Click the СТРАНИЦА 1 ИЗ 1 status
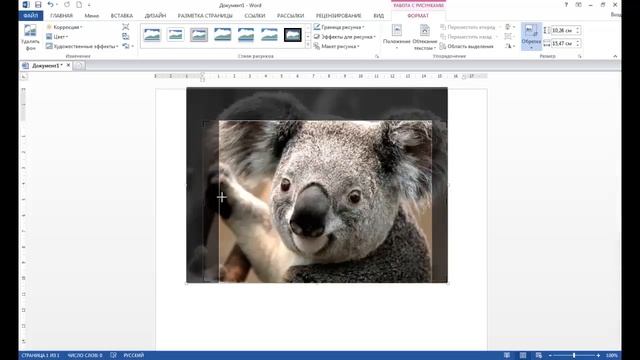The width and height of the screenshot is (640, 360). [x=40, y=356]
